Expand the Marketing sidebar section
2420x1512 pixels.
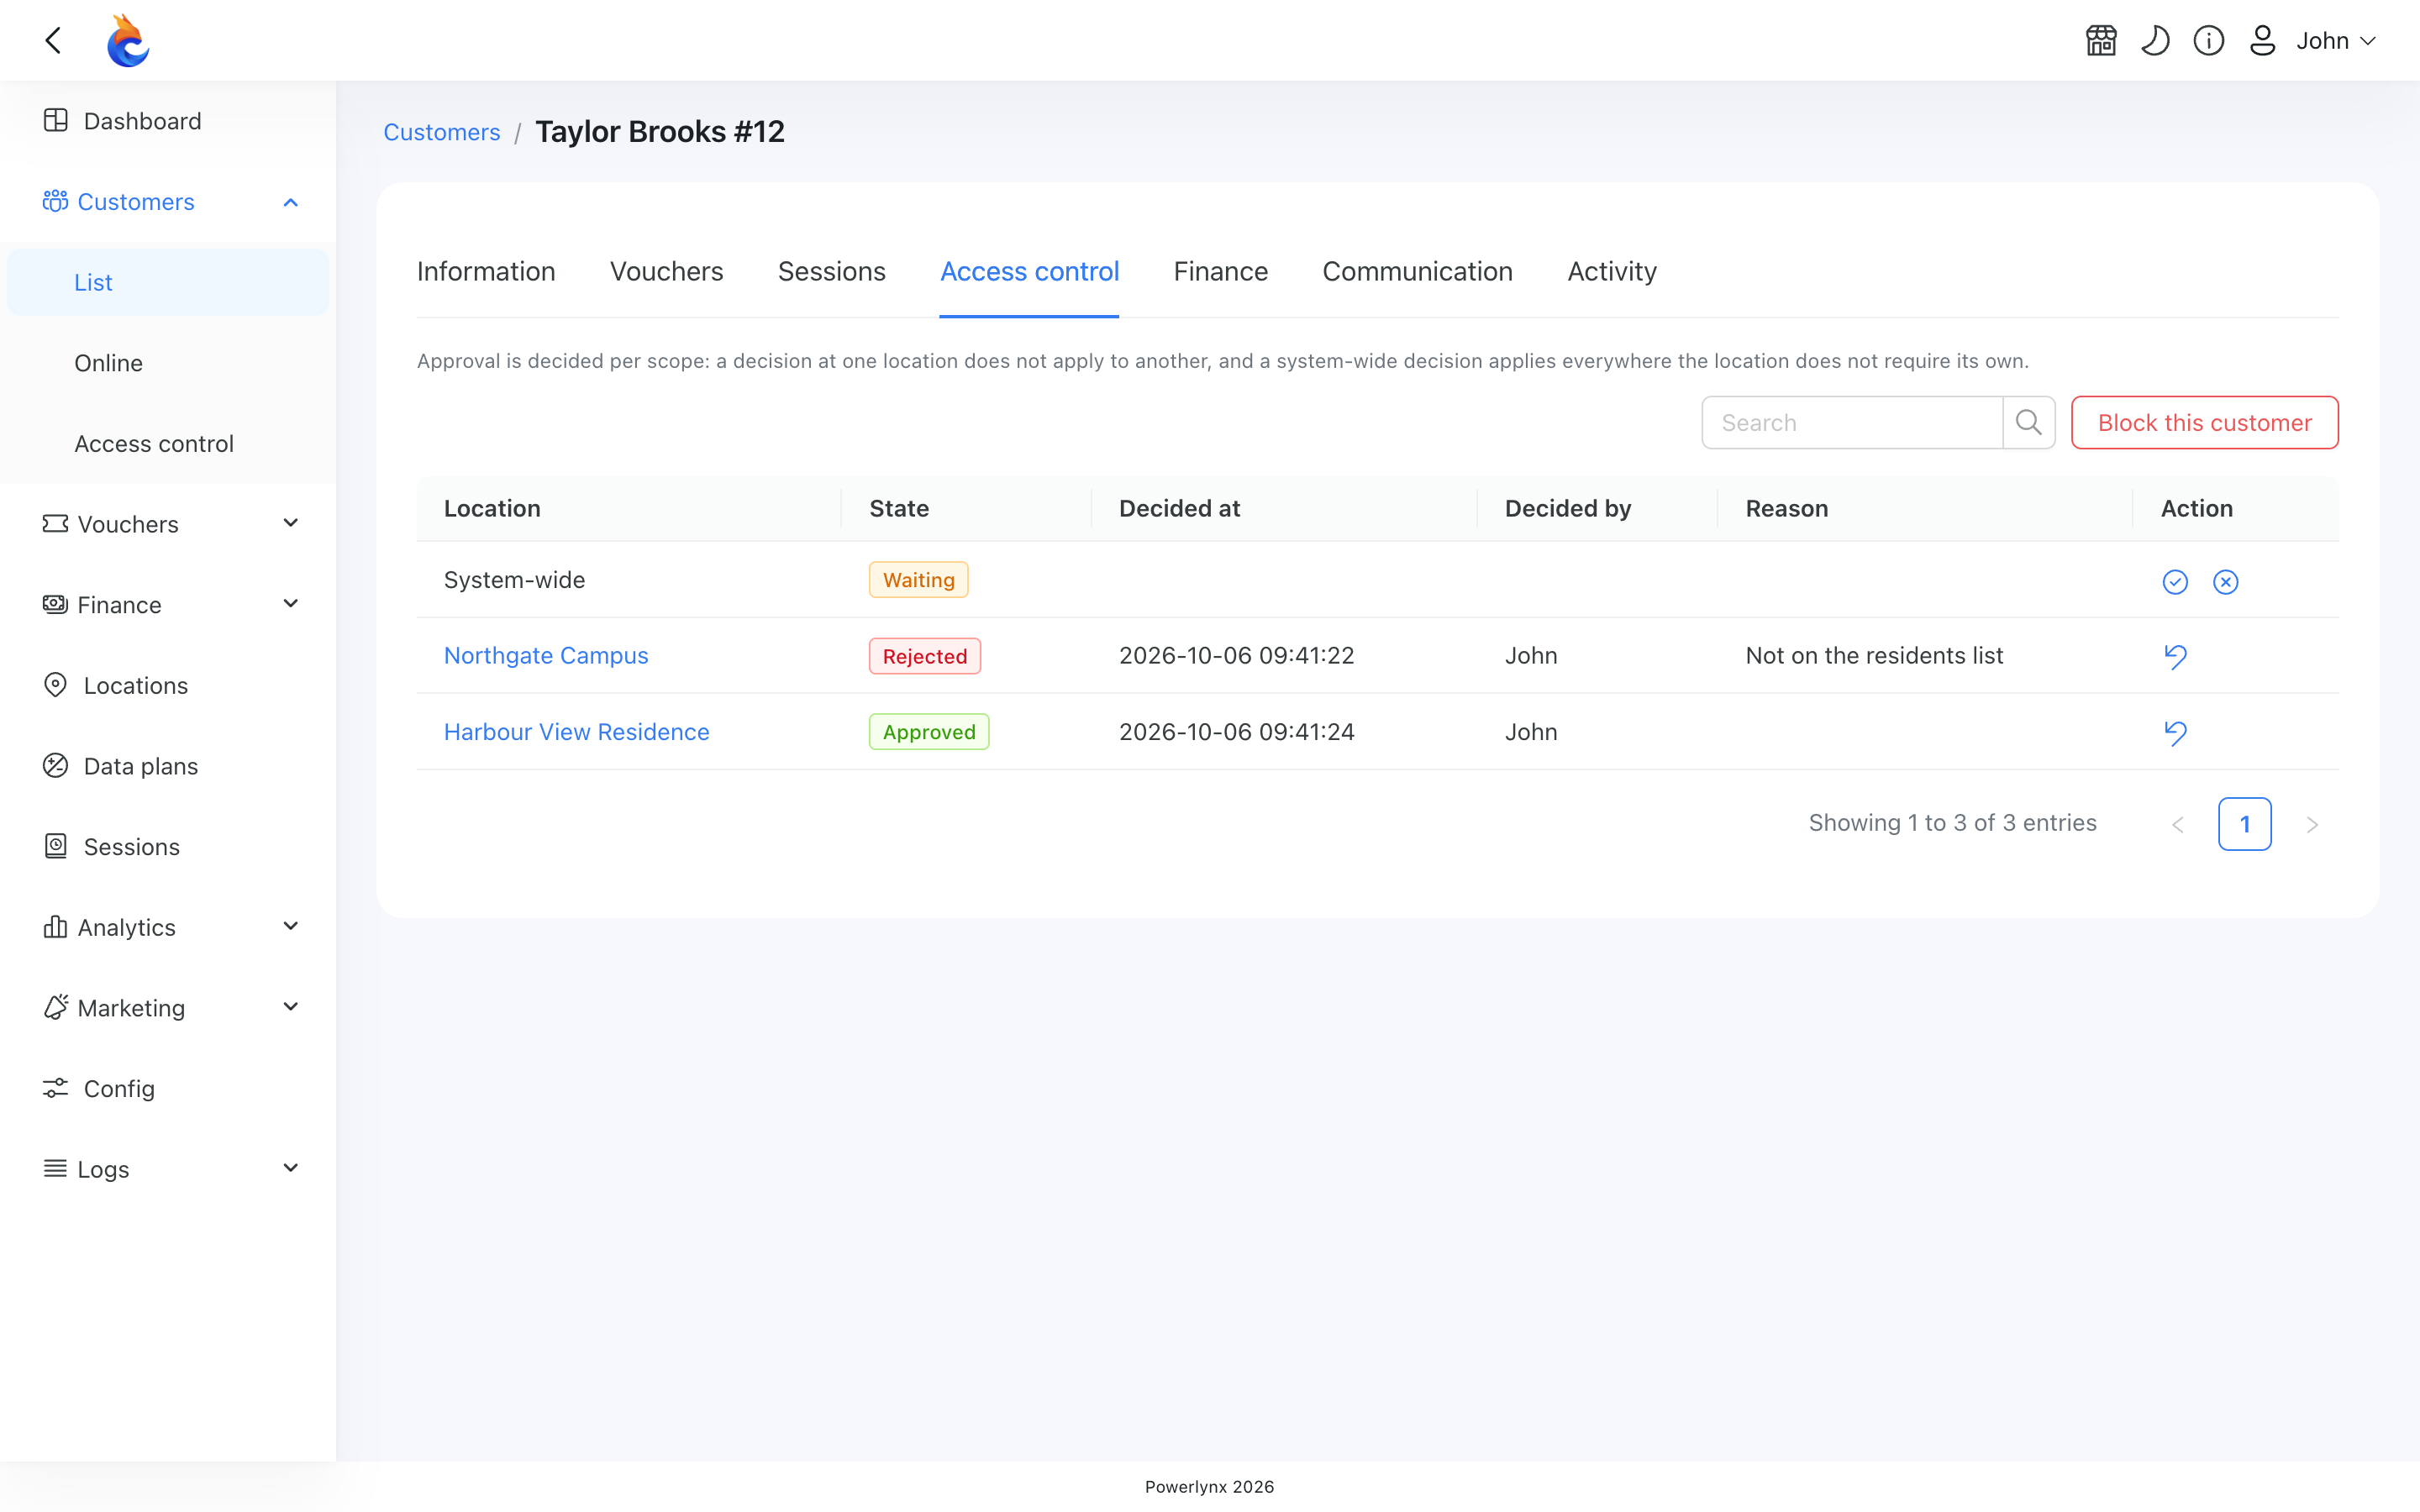[x=168, y=1008]
